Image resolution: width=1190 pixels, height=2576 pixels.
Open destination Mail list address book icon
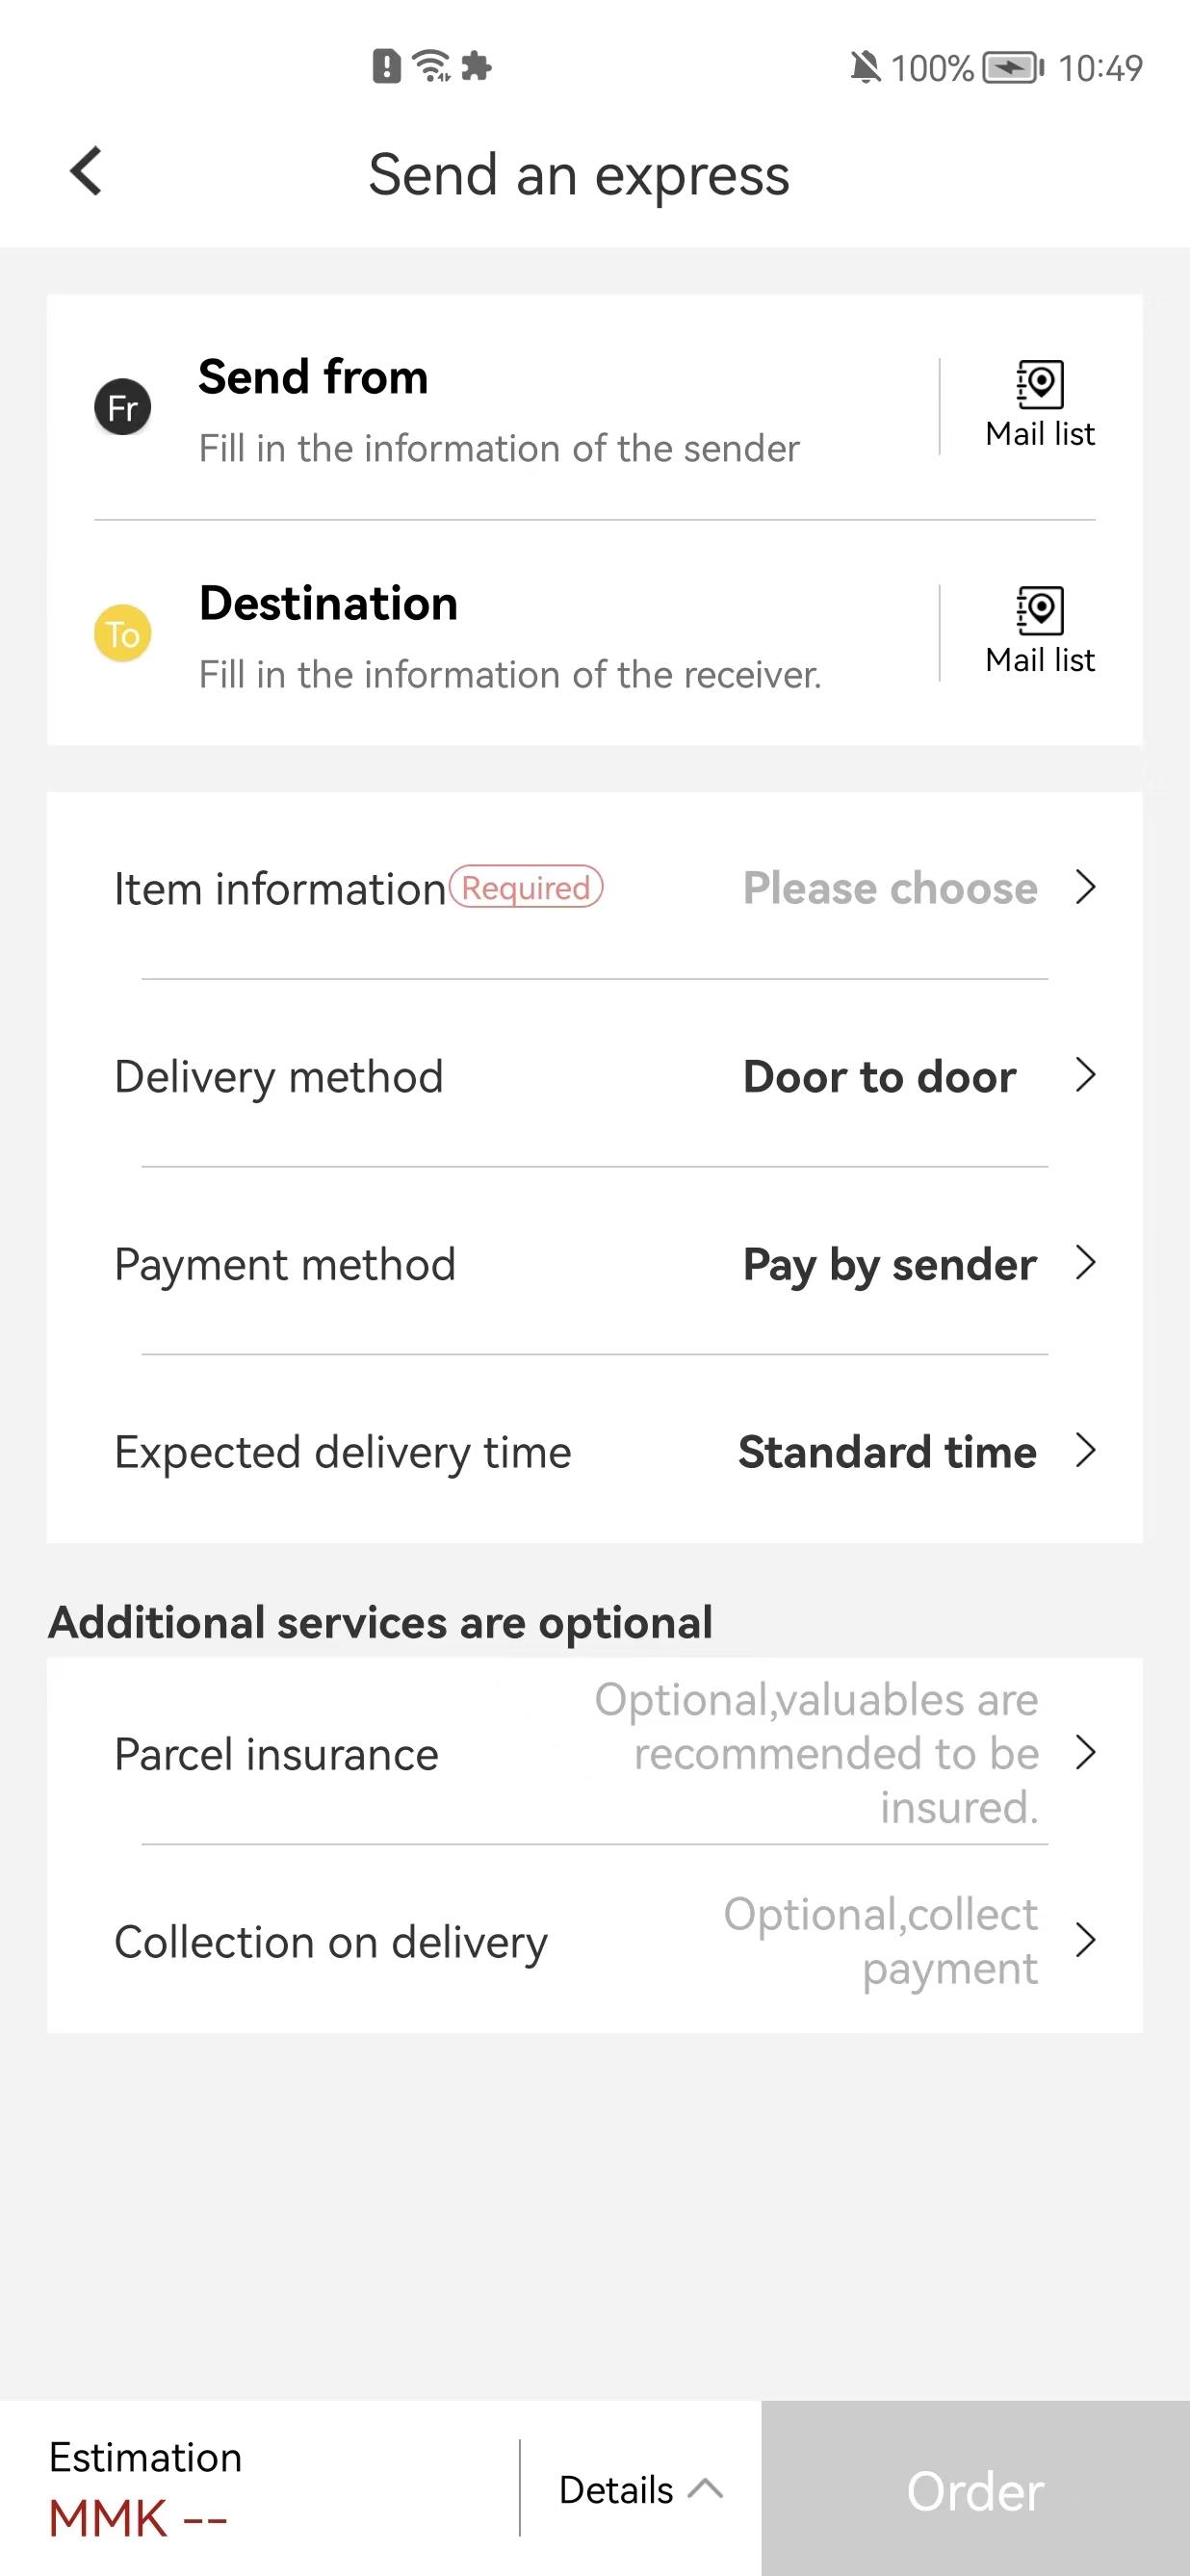pyautogui.click(x=1040, y=610)
